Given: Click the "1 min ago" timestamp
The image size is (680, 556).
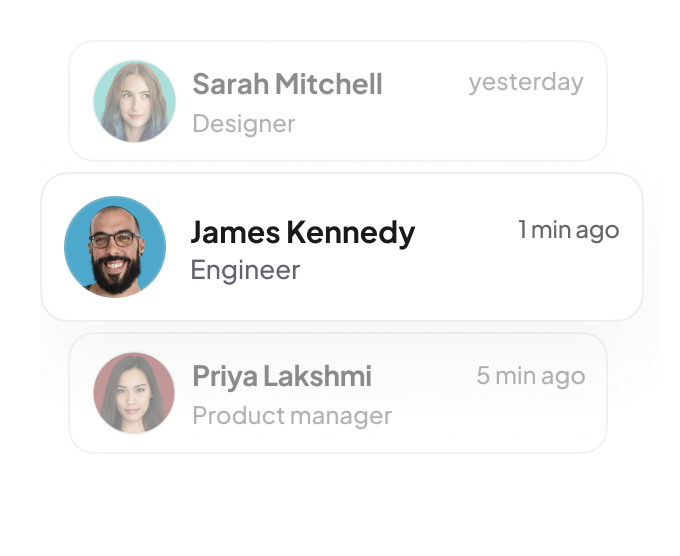Looking at the screenshot, I should (x=568, y=230).
